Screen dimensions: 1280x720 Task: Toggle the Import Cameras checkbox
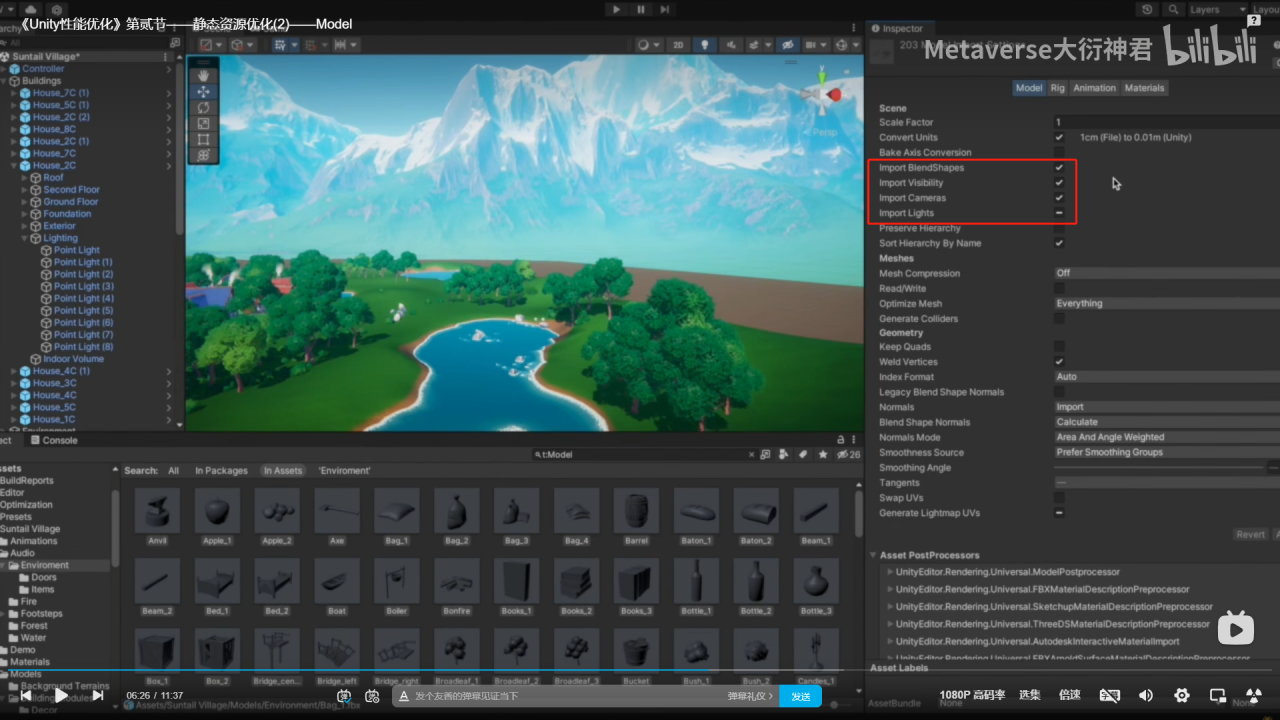coord(1059,198)
